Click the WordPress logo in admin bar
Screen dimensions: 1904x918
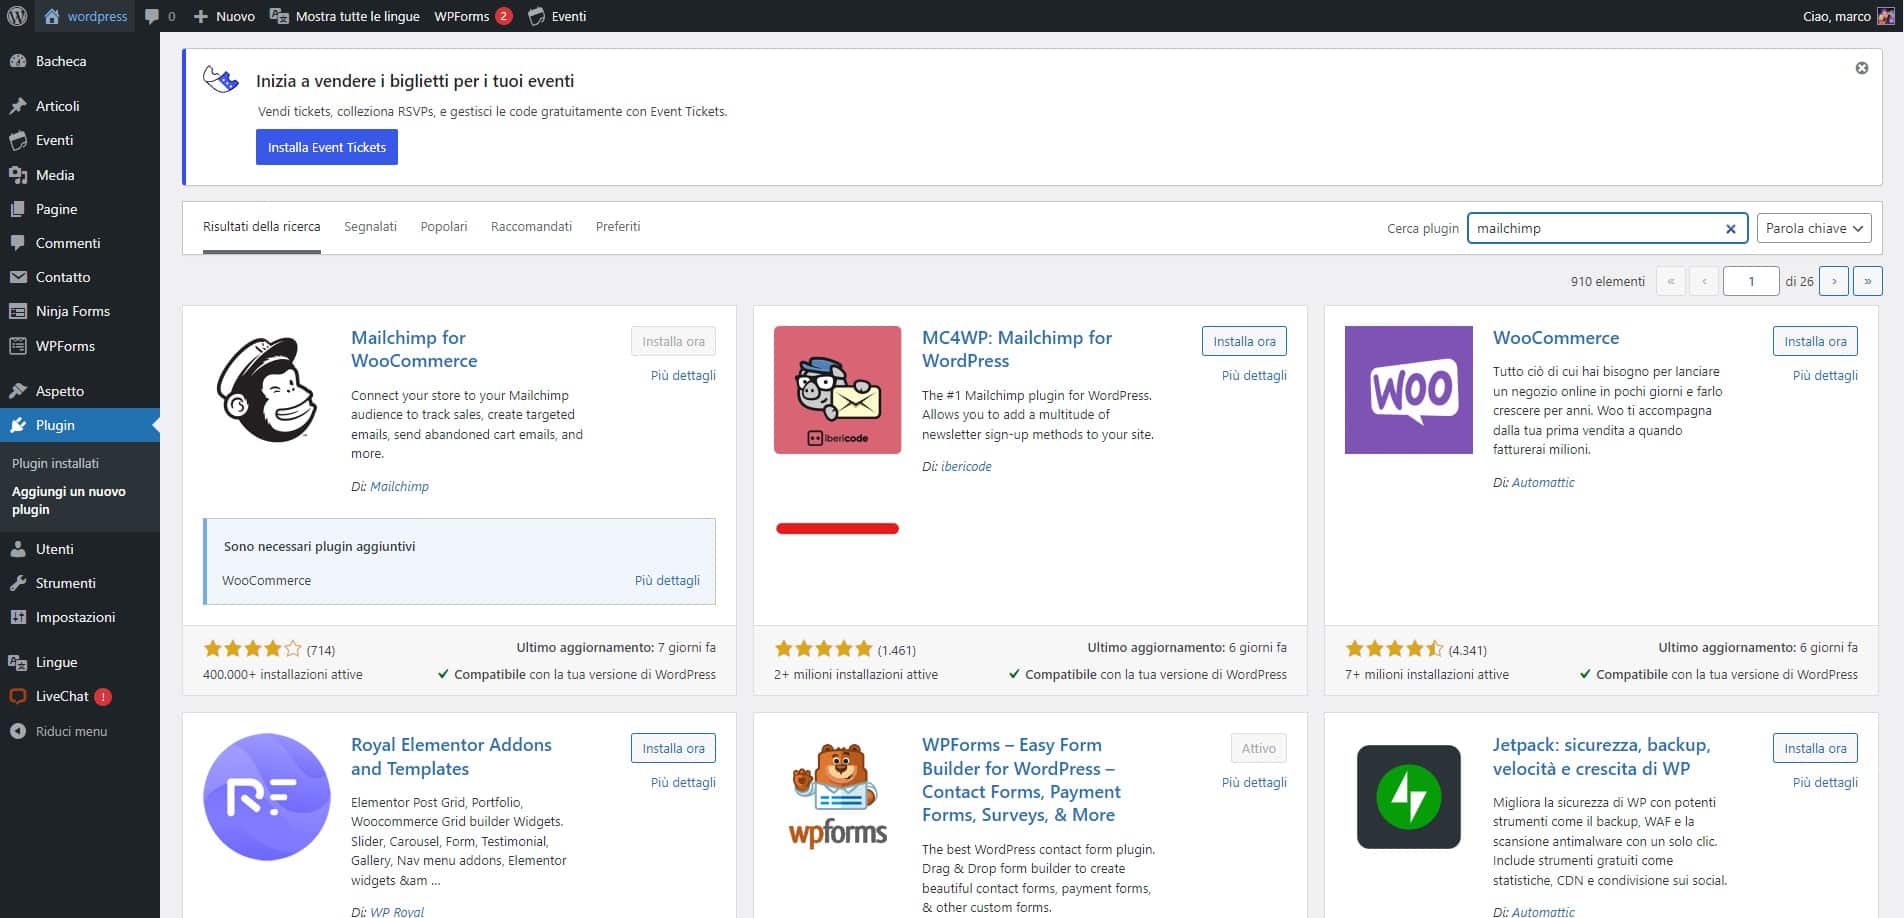click(x=17, y=16)
